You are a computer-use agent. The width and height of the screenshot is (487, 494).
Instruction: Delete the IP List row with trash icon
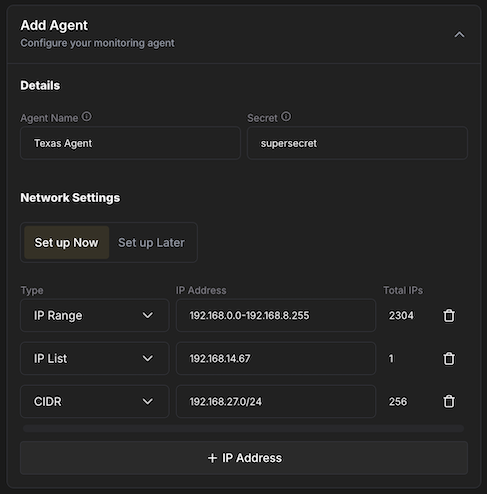(449, 358)
